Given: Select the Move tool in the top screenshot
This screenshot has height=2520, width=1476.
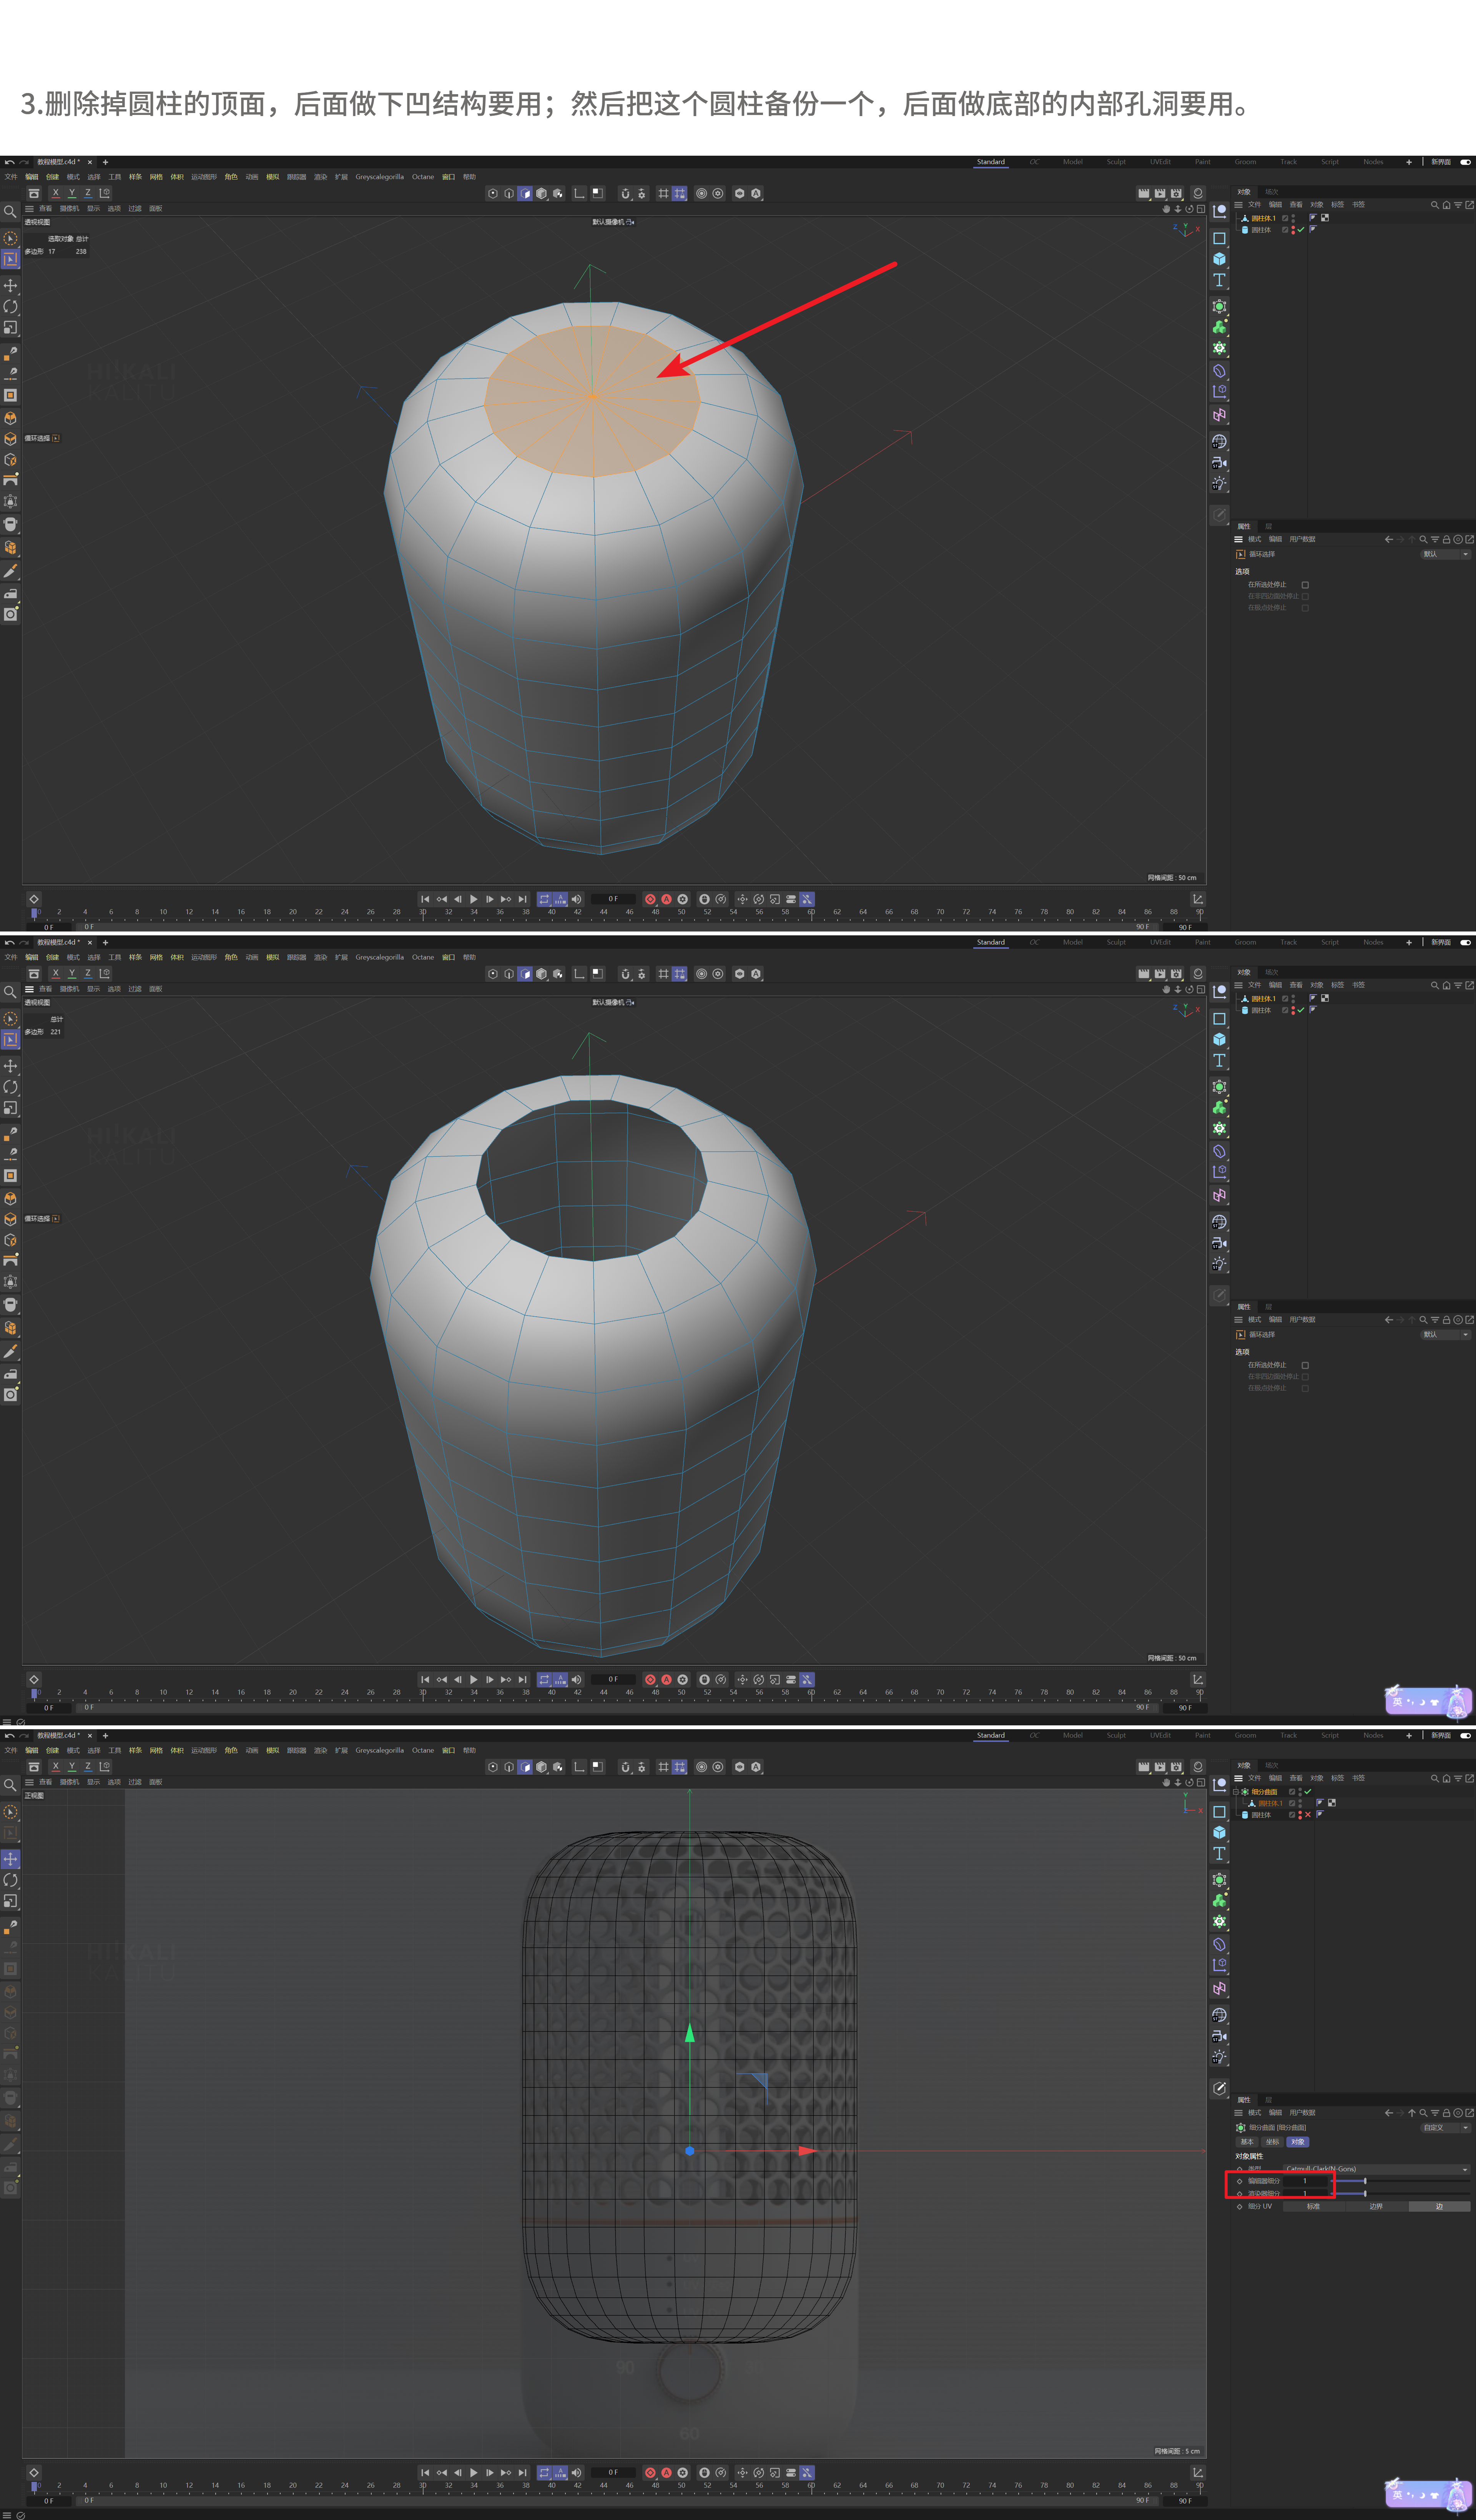Looking at the screenshot, I should 10,286.
